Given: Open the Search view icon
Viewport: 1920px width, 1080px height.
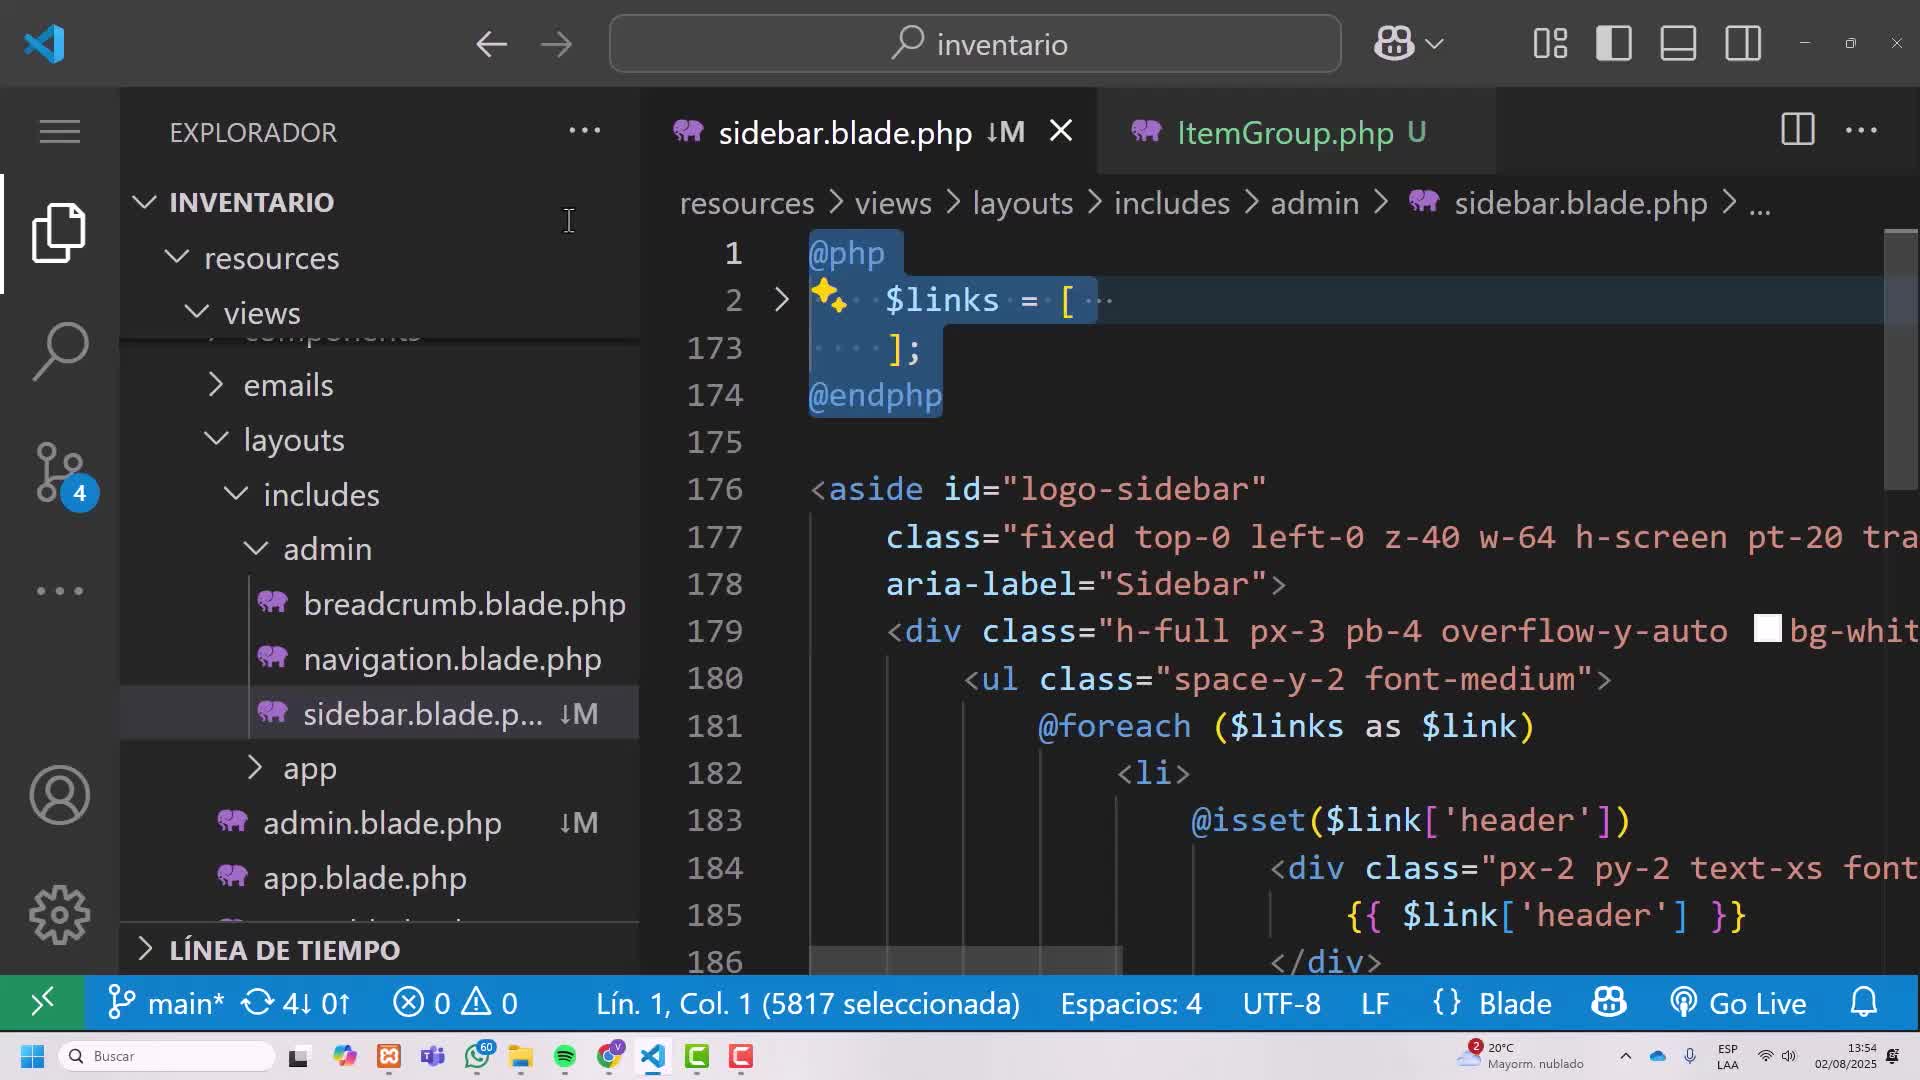Looking at the screenshot, I should pyautogui.click(x=59, y=351).
